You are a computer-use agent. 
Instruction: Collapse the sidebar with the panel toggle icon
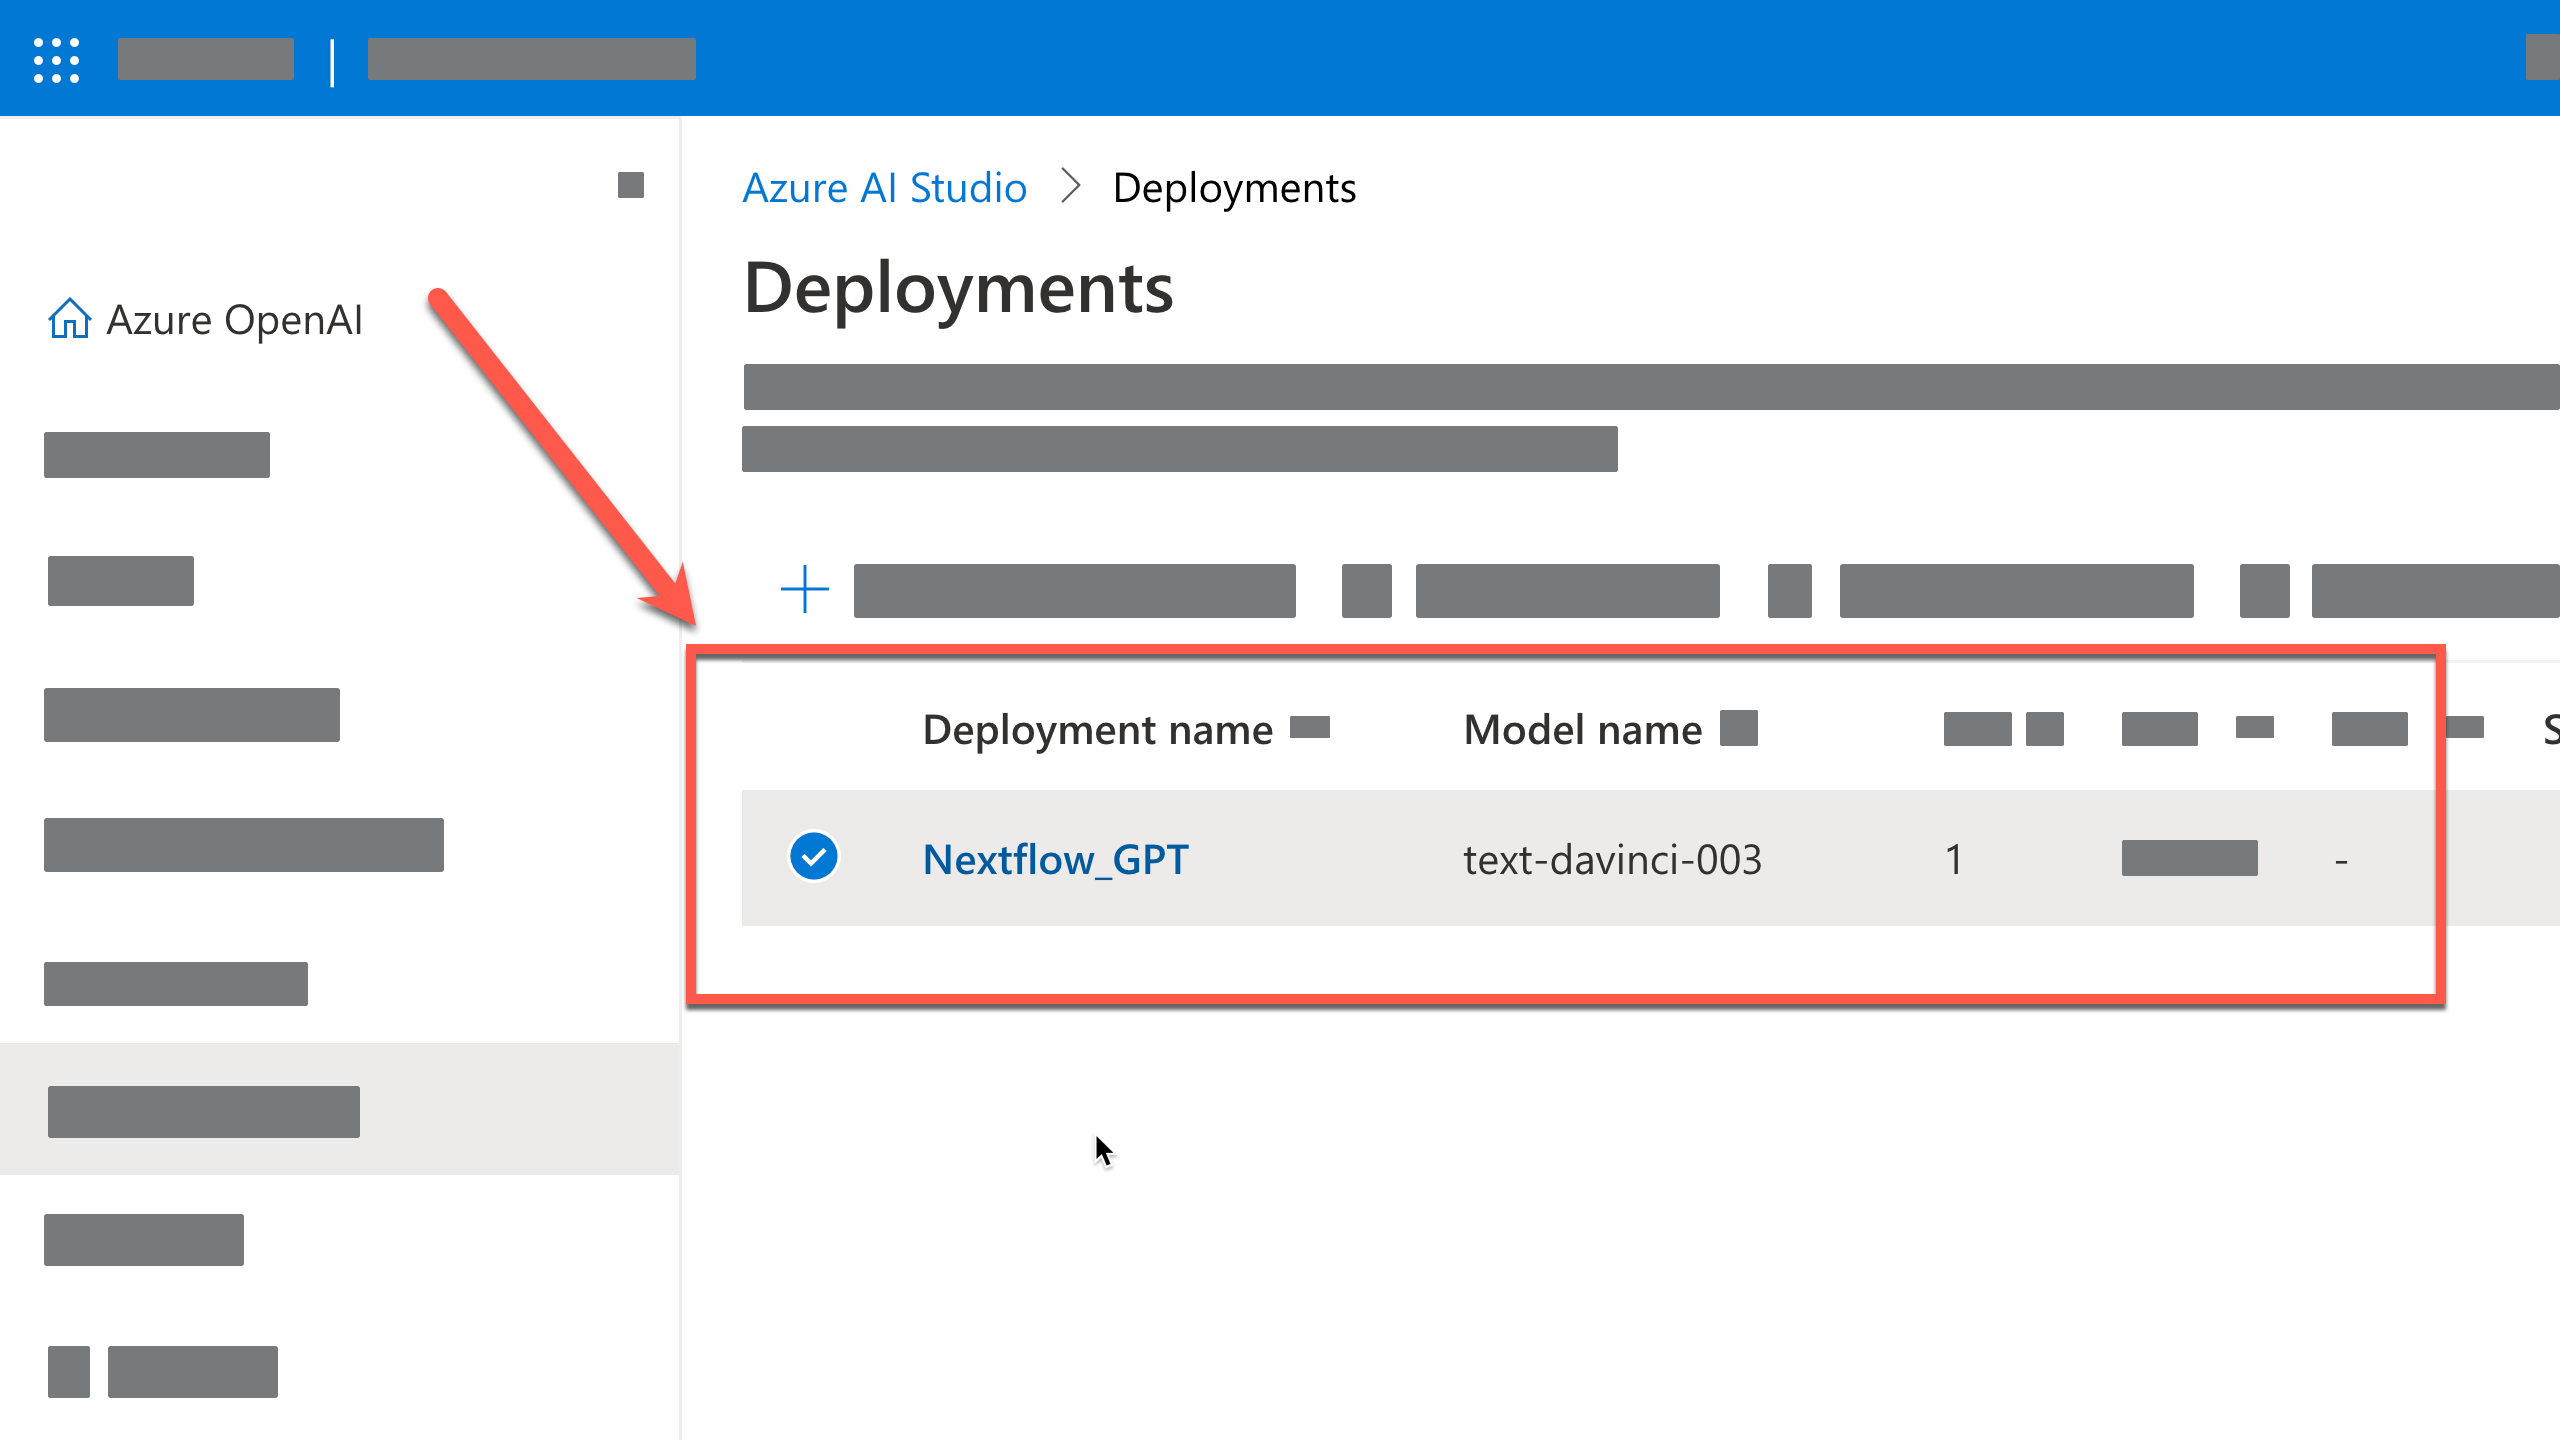pyautogui.click(x=631, y=185)
